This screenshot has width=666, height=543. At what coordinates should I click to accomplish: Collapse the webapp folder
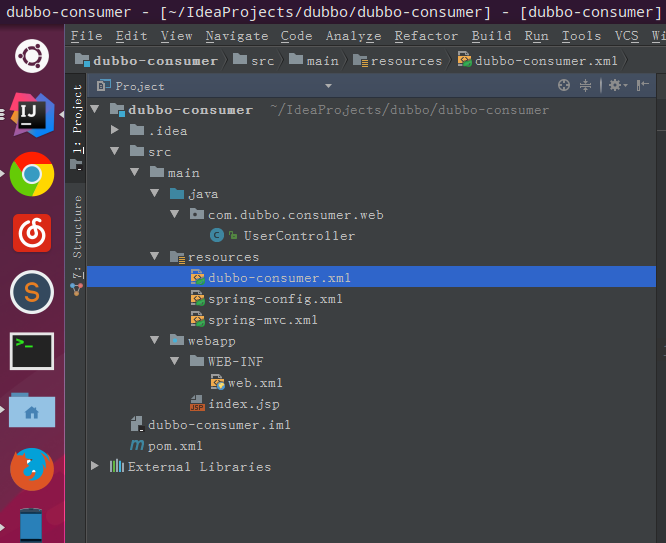coord(155,340)
